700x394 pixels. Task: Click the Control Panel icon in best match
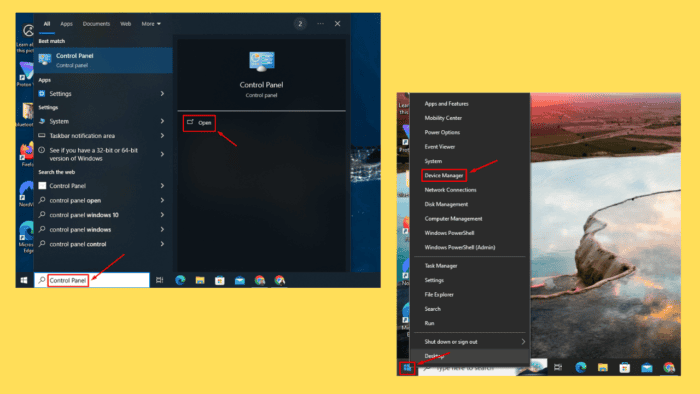[x=45, y=60]
